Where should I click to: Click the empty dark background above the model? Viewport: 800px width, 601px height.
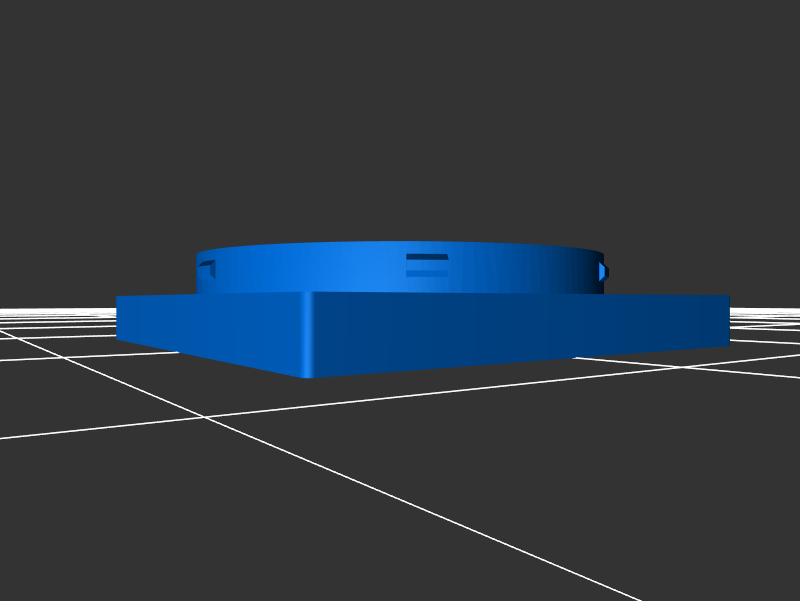click(x=400, y=120)
